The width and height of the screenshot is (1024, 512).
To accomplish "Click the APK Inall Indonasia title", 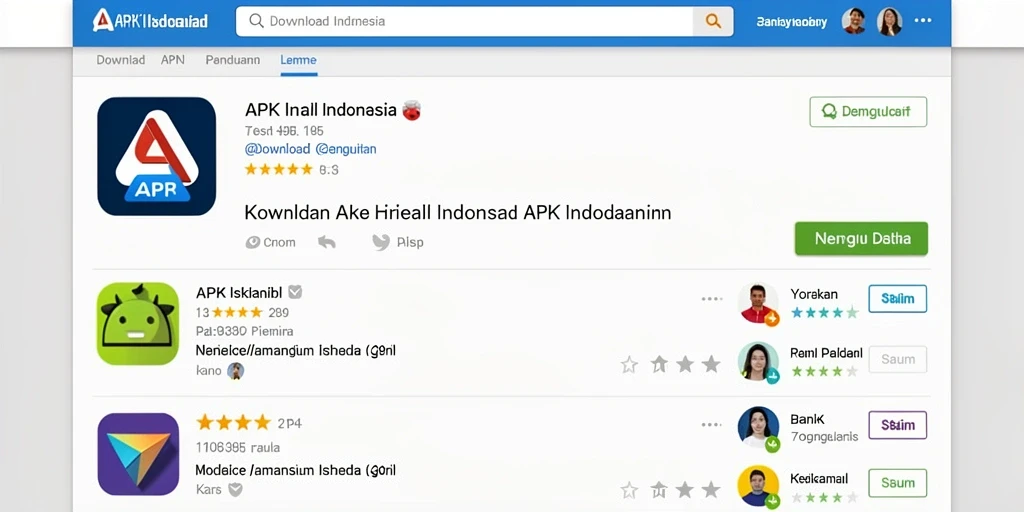I will [x=321, y=110].
